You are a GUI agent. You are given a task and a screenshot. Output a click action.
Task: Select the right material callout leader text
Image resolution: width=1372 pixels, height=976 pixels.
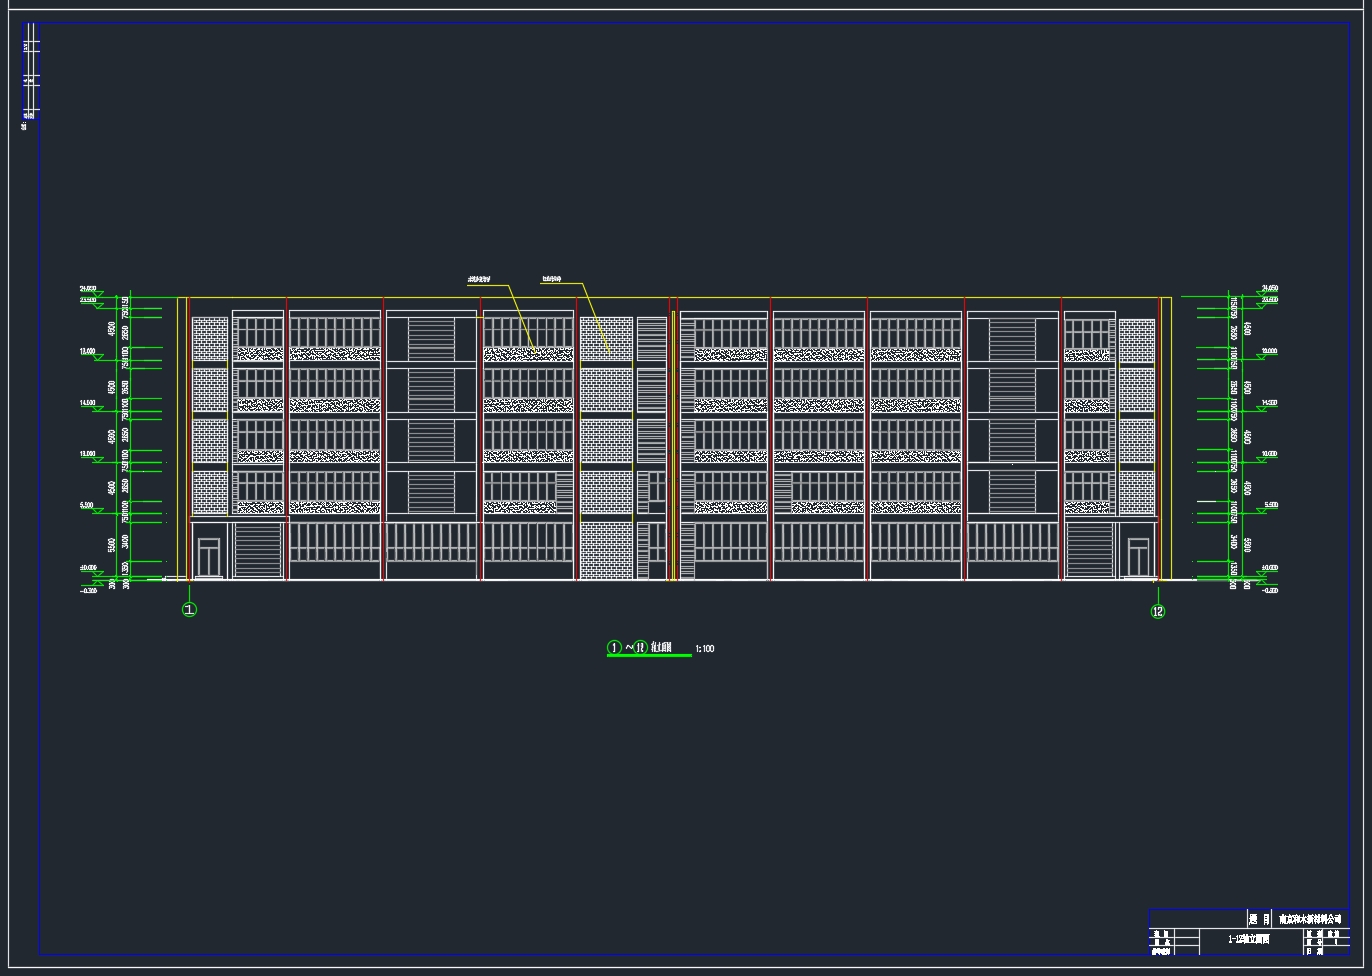[551, 279]
